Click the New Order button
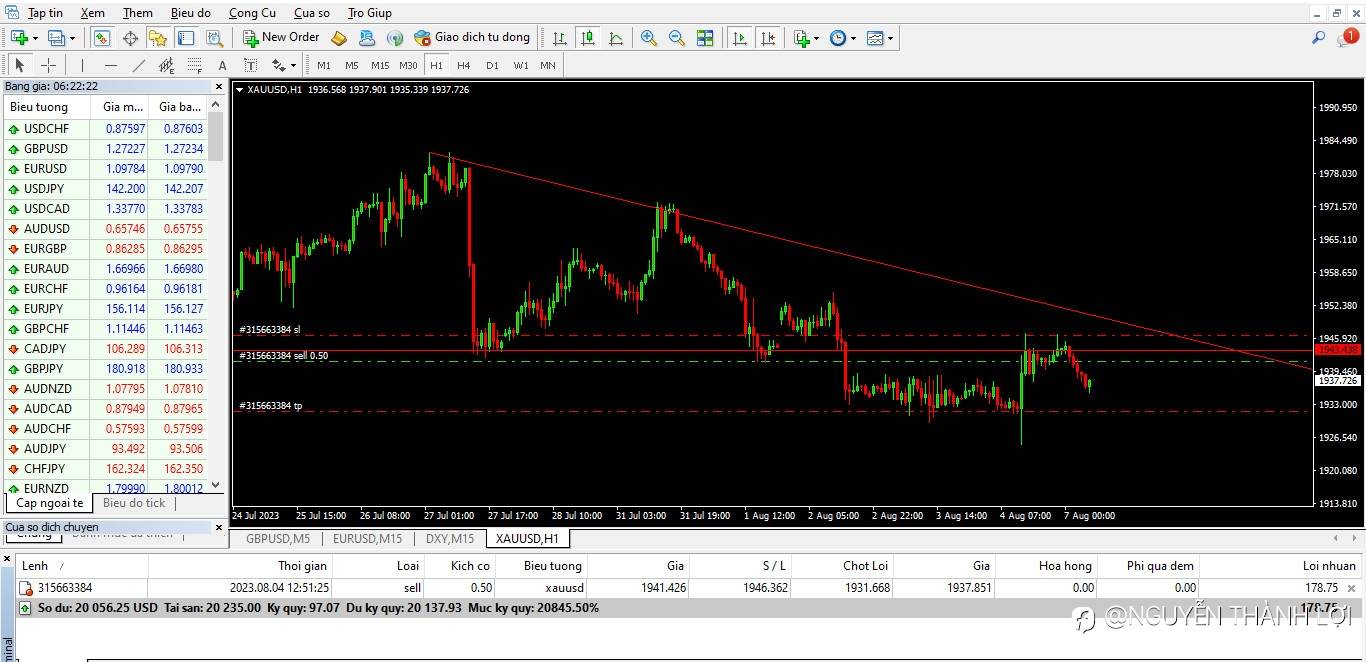Screen dimensions: 1366x662 point(281,38)
